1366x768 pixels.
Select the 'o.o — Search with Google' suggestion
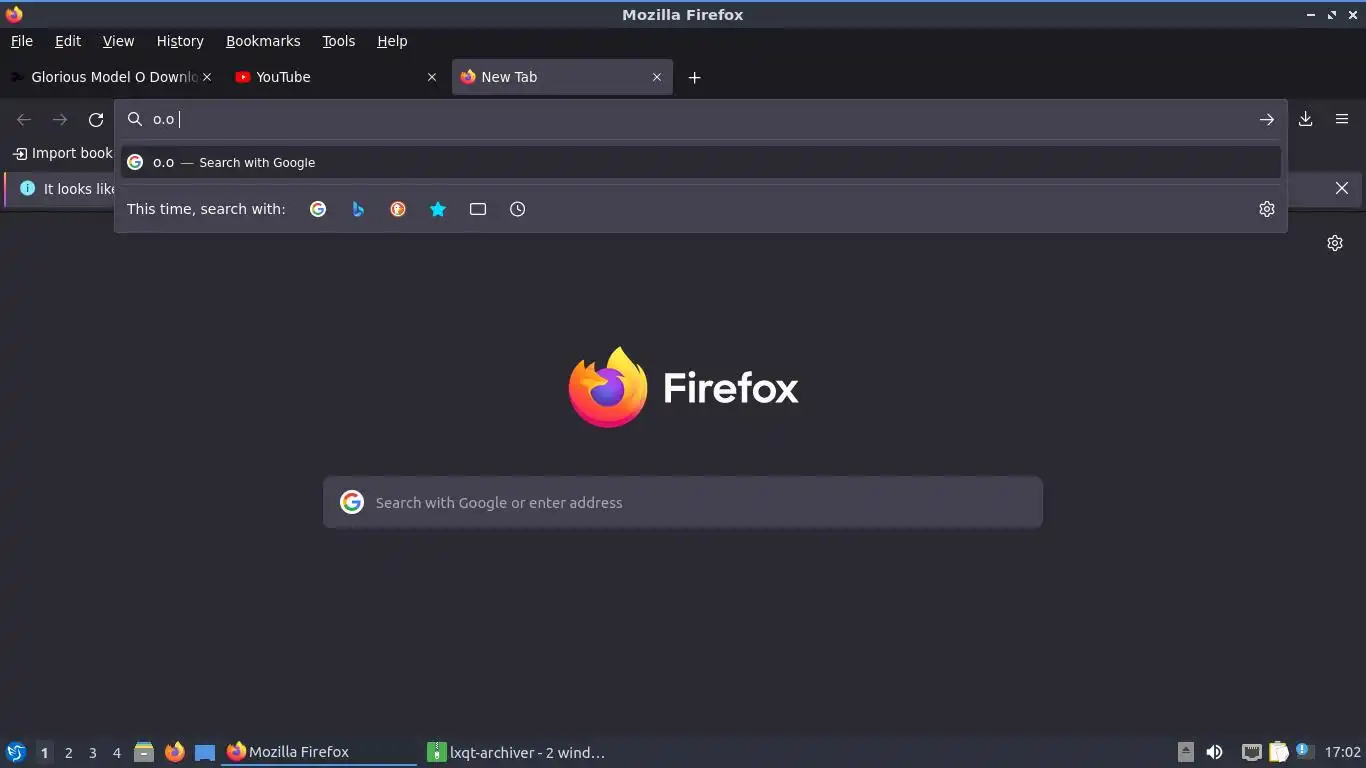pyautogui.click(x=700, y=162)
